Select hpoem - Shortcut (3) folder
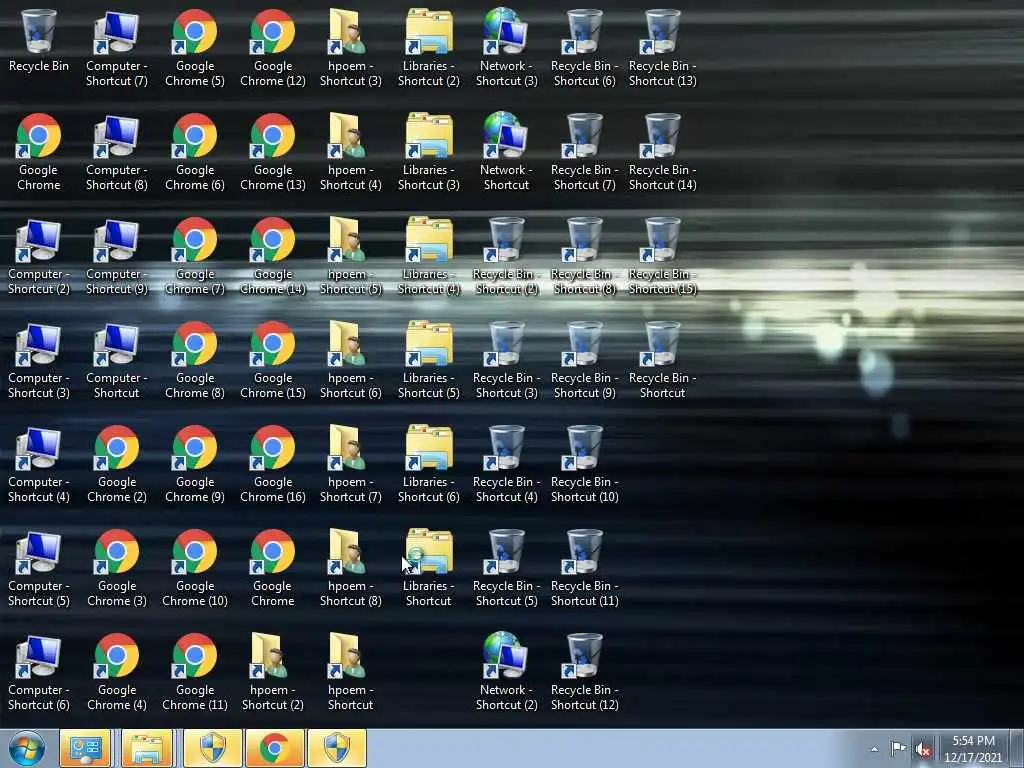Viewport: 1024px width, 768px height. (x=351, y=48)
